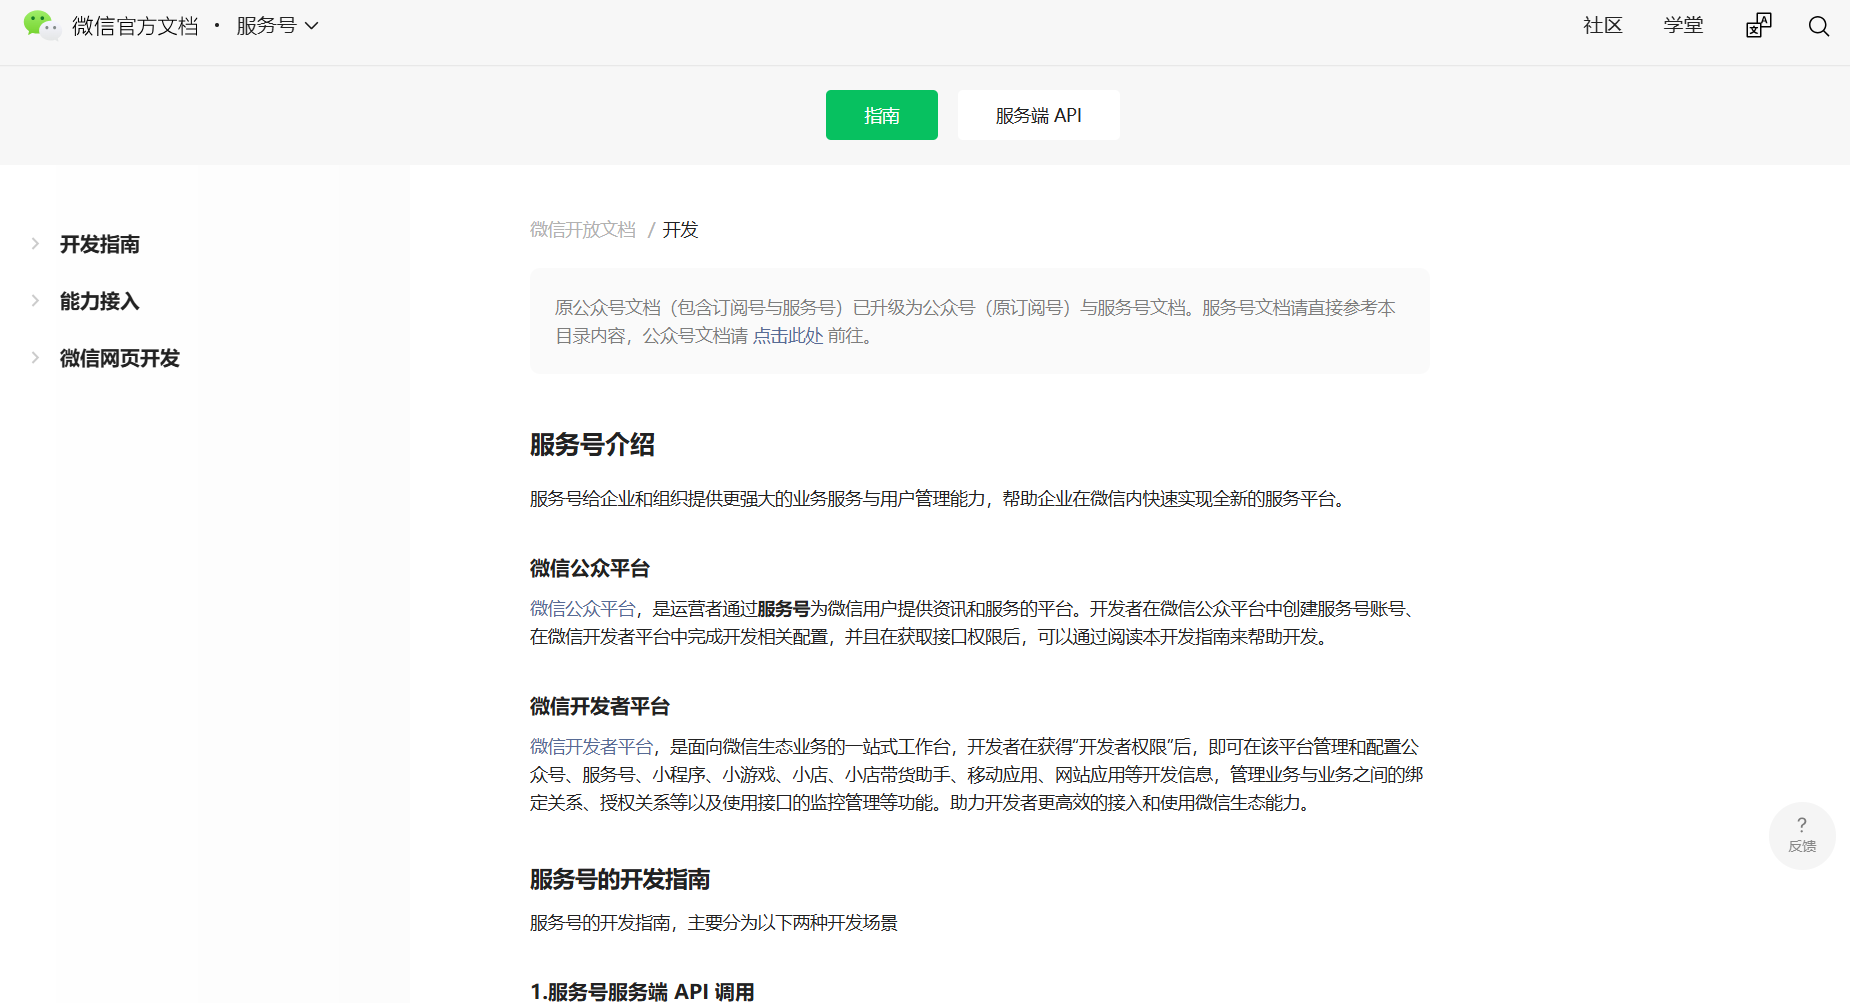Click the 微信官方文档 title link
1850x1003 pixels.
click(x=135, y=26)
